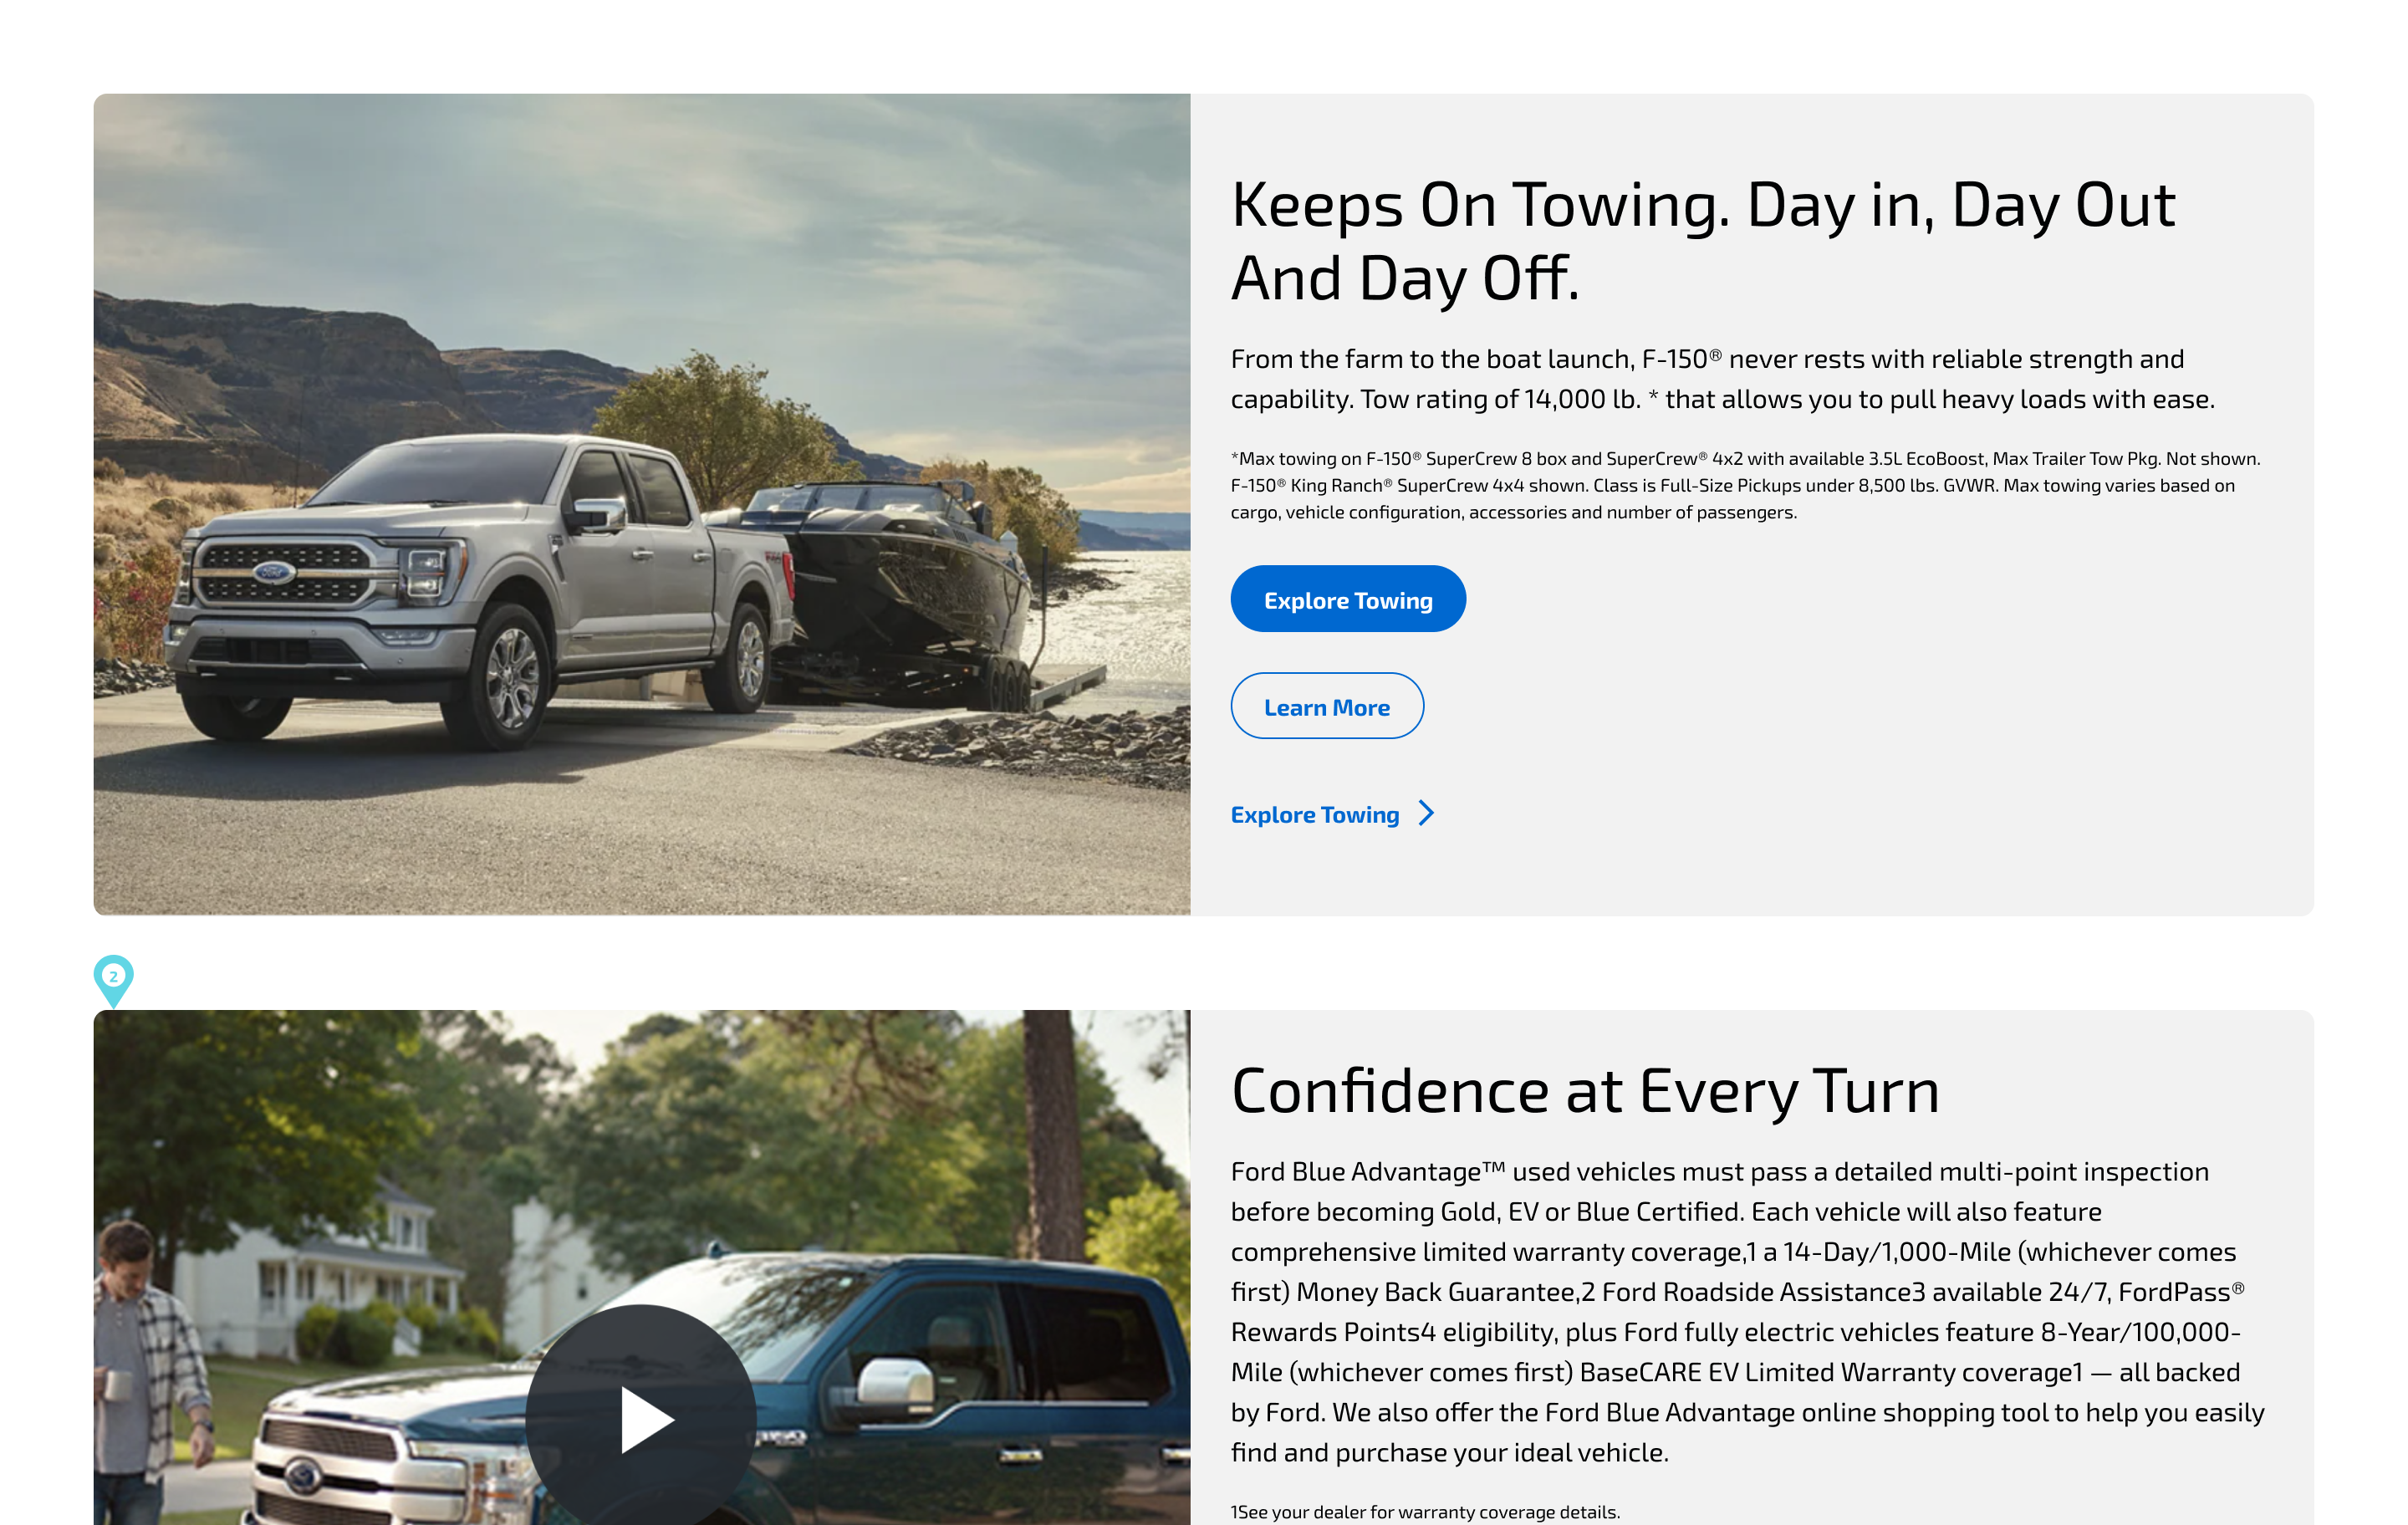Click the Confidence at Every Turn heading
Viewport: 2408px width, 1525px height.
[1585, 1090]
